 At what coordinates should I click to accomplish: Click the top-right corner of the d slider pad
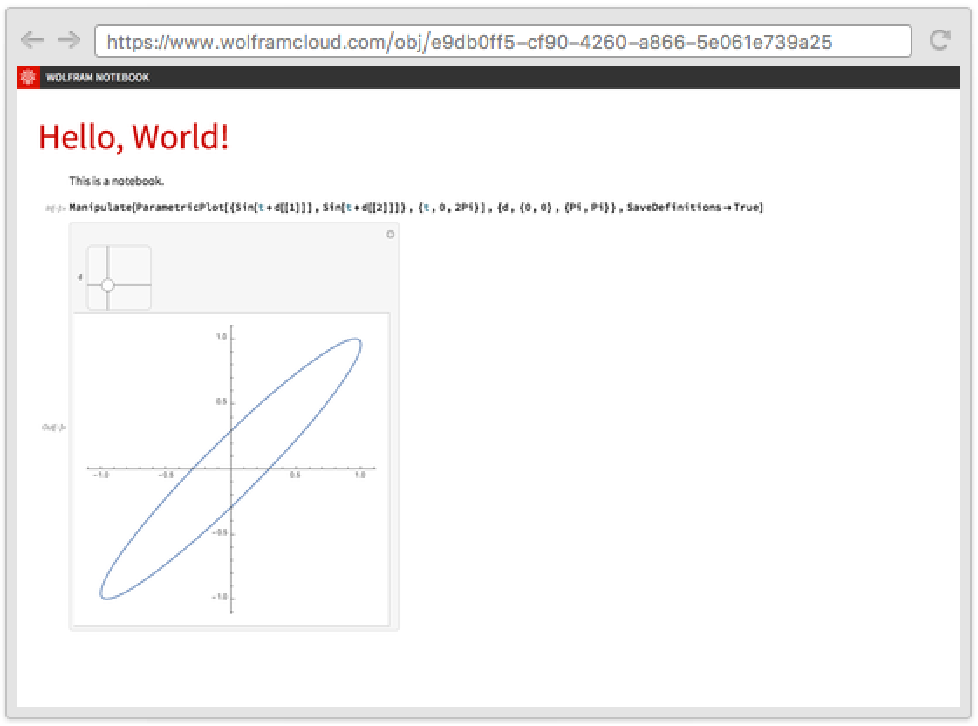click(x=146, y=251)
